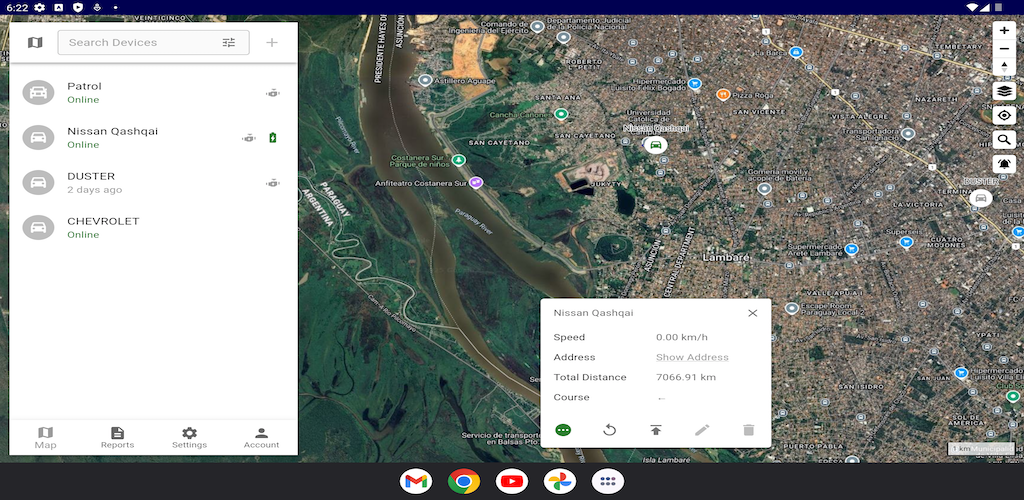Click Patrol's ignition status icon

pyautogui.click(x=273, y=93)
